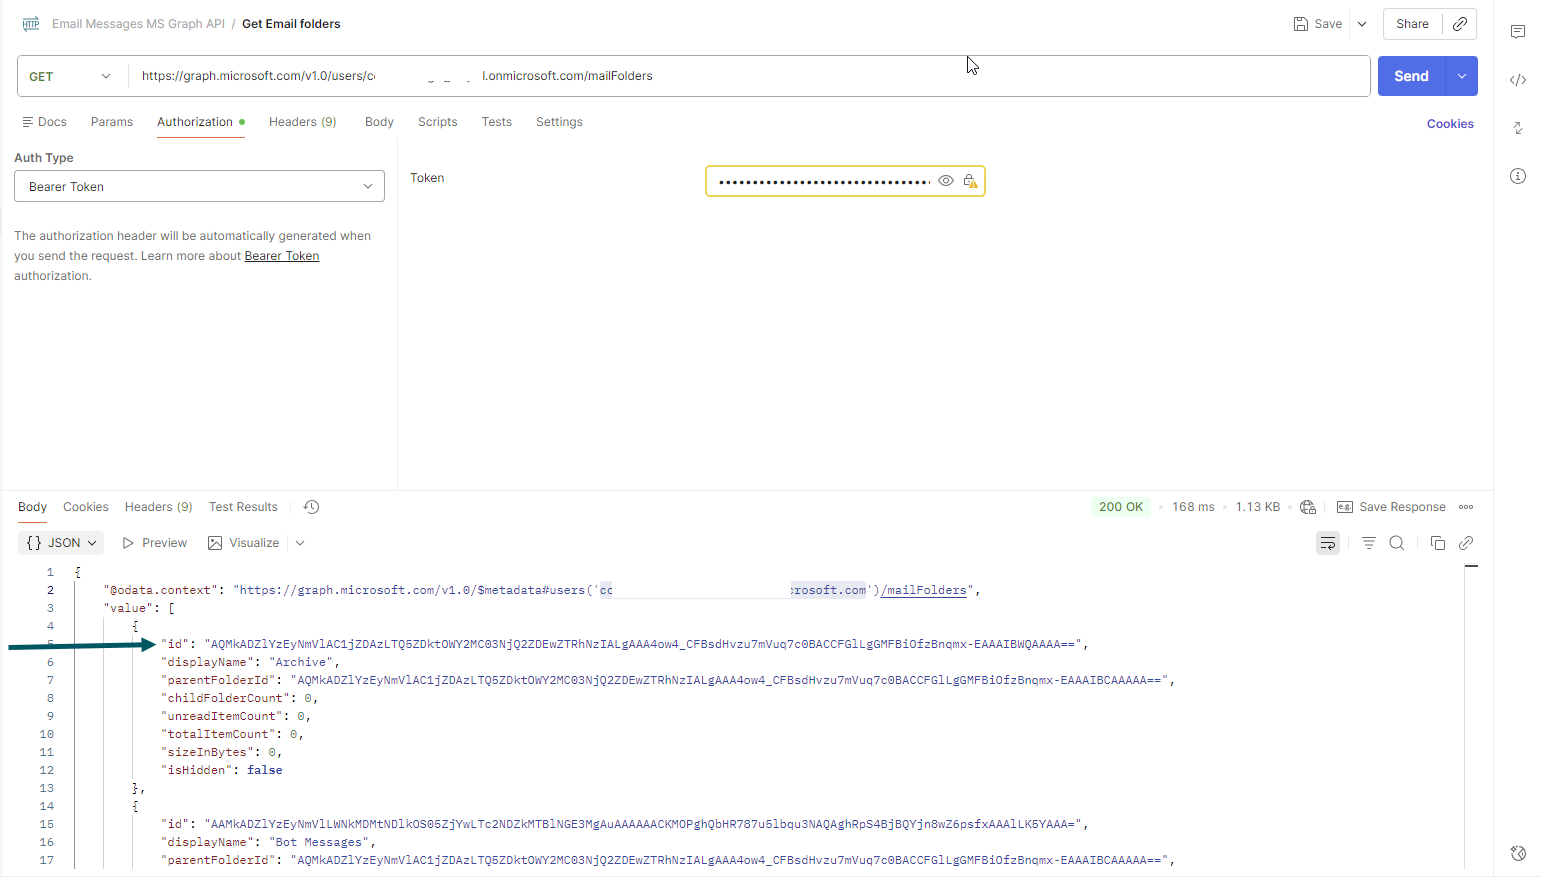Viewport: 1541px width, 877px height.
Task: Open the Test Results response tab
Action: tap(243, 507)
